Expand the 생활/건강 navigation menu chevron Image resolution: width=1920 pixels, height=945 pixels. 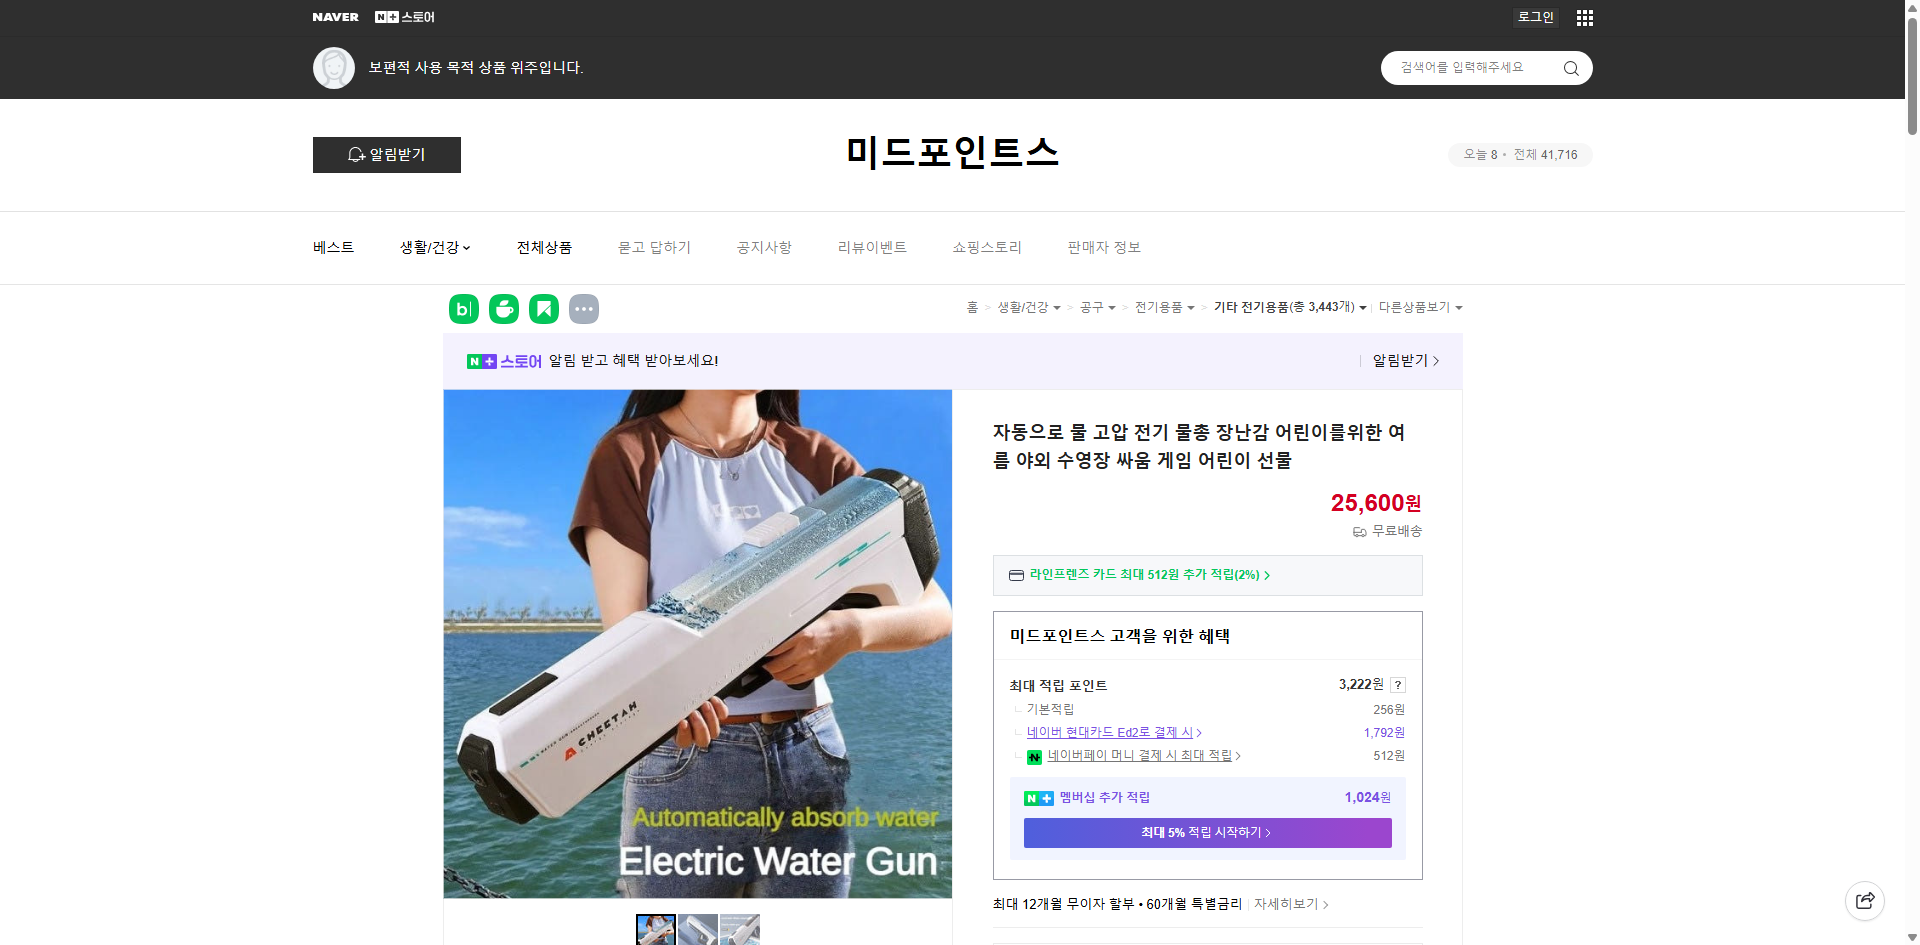(x=467, y=247)
